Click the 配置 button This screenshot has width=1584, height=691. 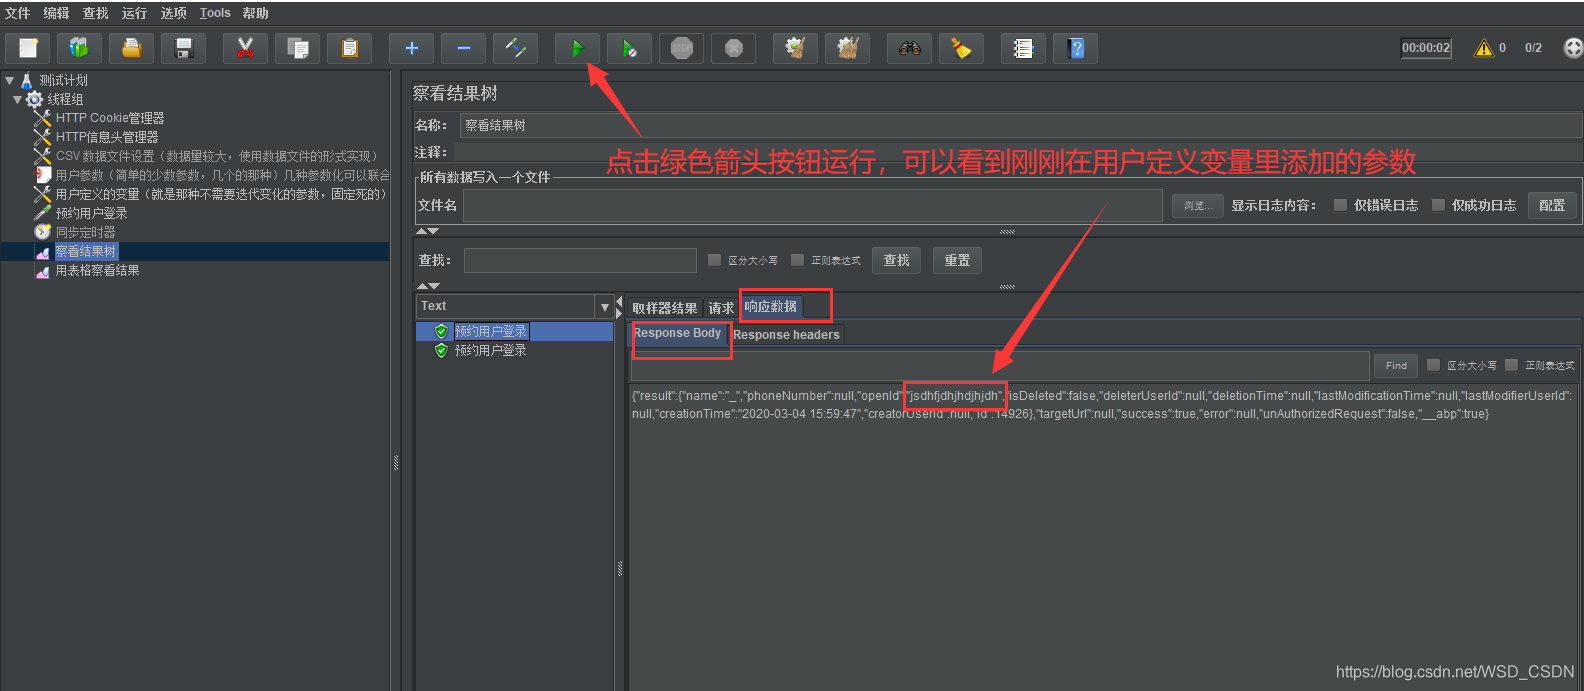click(1552, 205)
